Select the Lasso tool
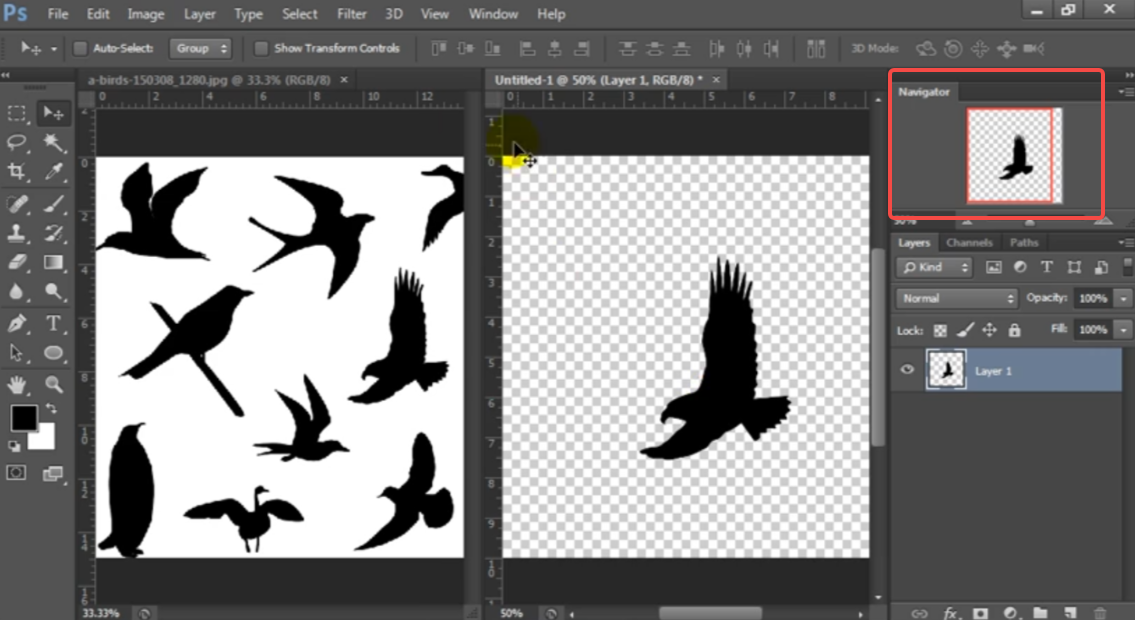This screenshot has height=620, width=1135. coord(17,143)
